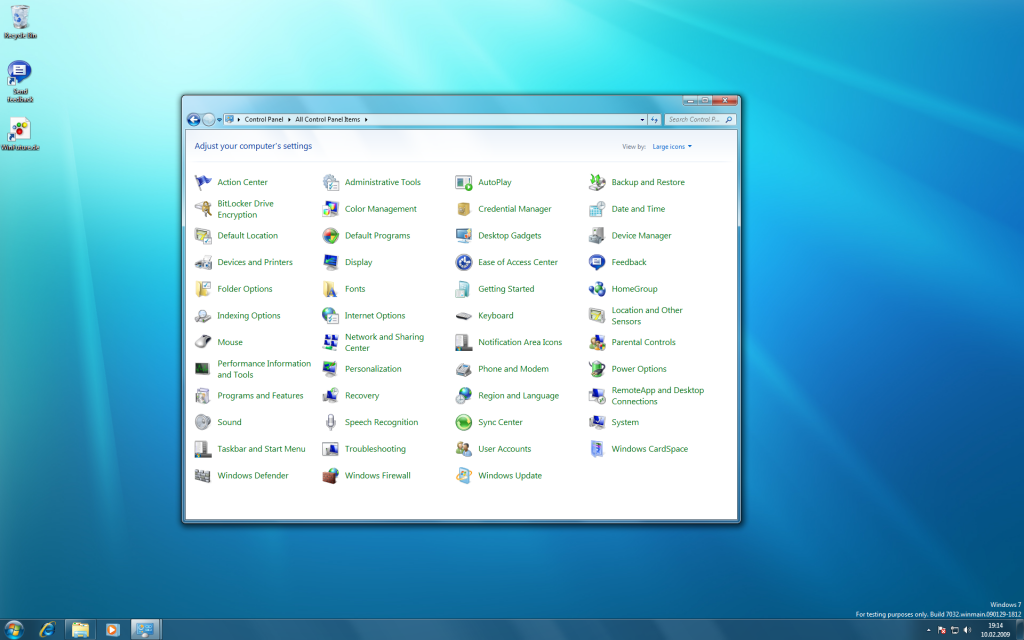Open the Network and Sharing Center link

[x=384, y=342]
